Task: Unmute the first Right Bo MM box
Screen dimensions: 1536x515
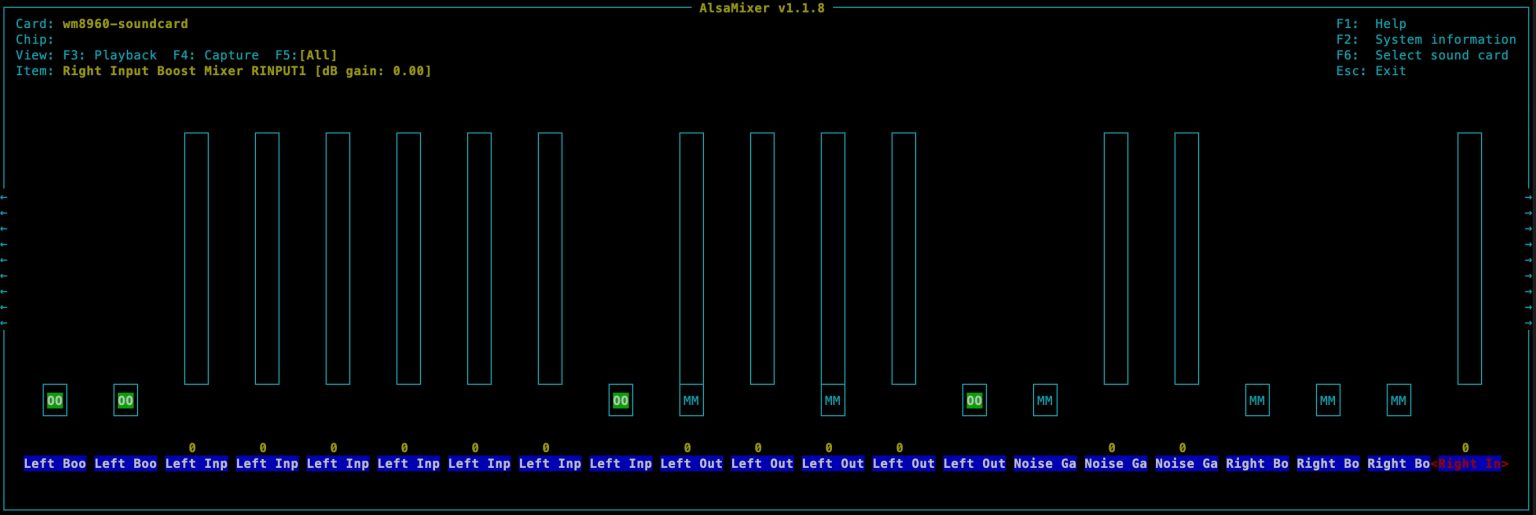Action: click(x=1257, y=400)
